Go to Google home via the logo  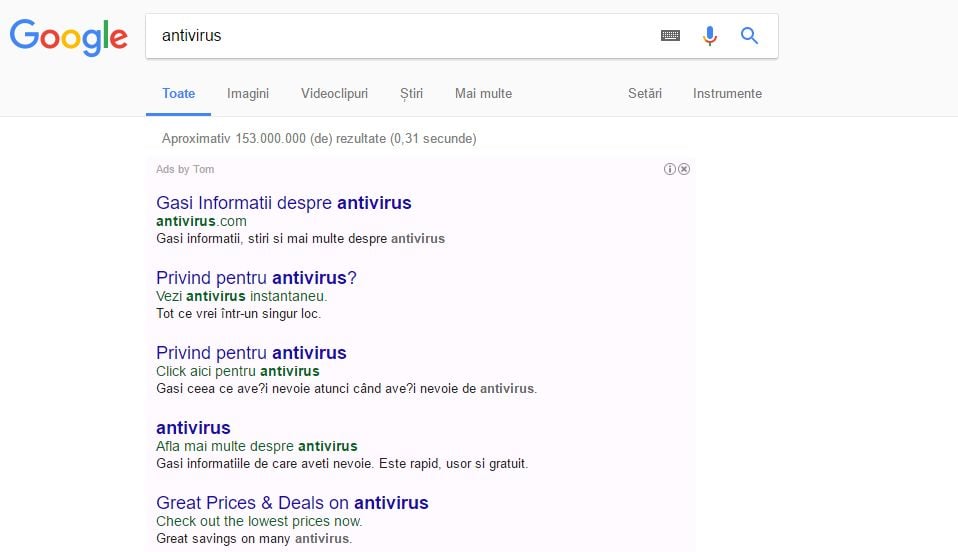69,37
